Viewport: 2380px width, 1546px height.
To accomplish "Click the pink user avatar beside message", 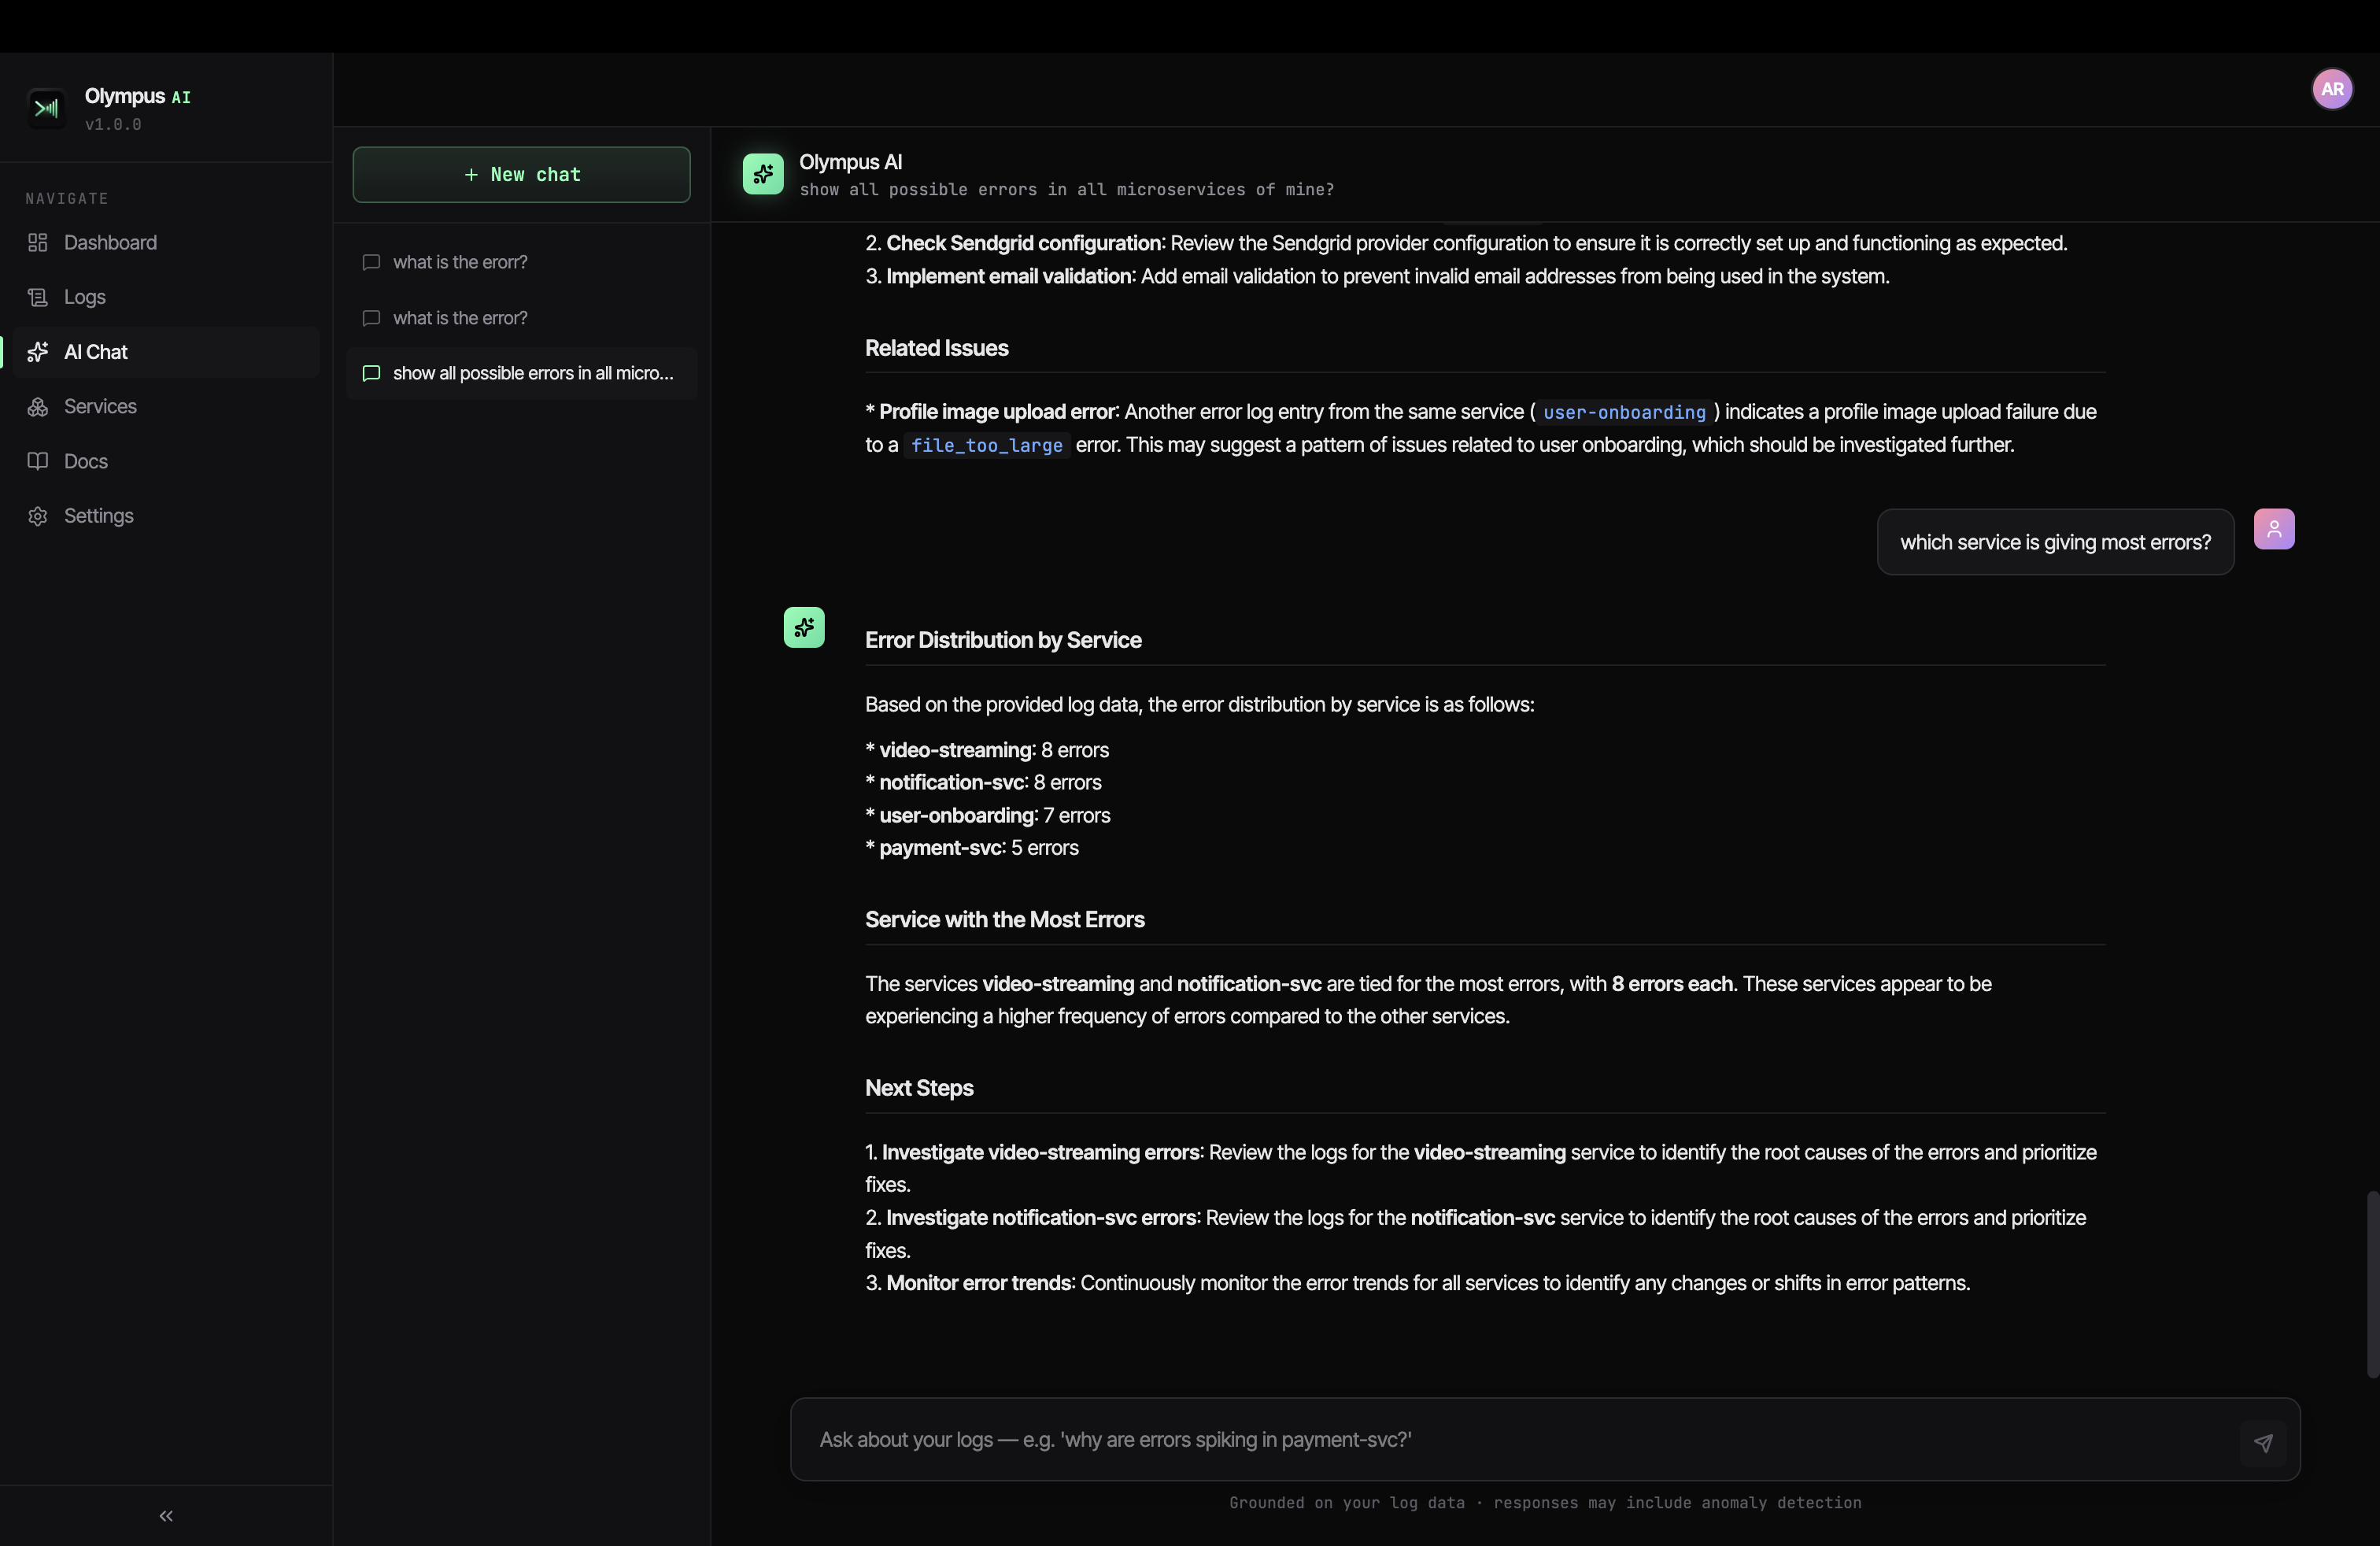I will pos(2274,529).
